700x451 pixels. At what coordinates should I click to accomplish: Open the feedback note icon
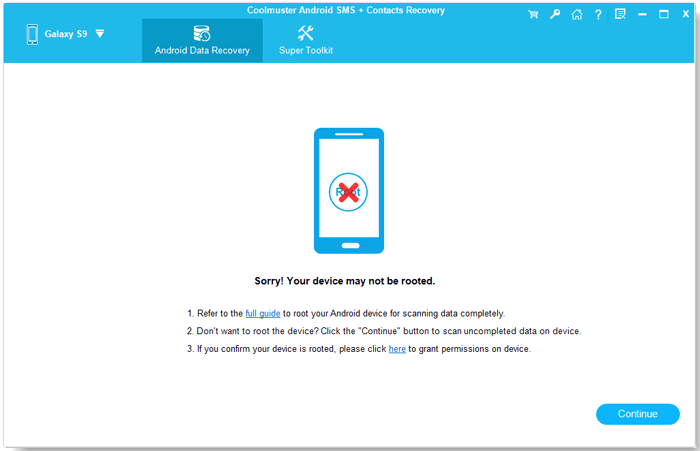(620, 14)
